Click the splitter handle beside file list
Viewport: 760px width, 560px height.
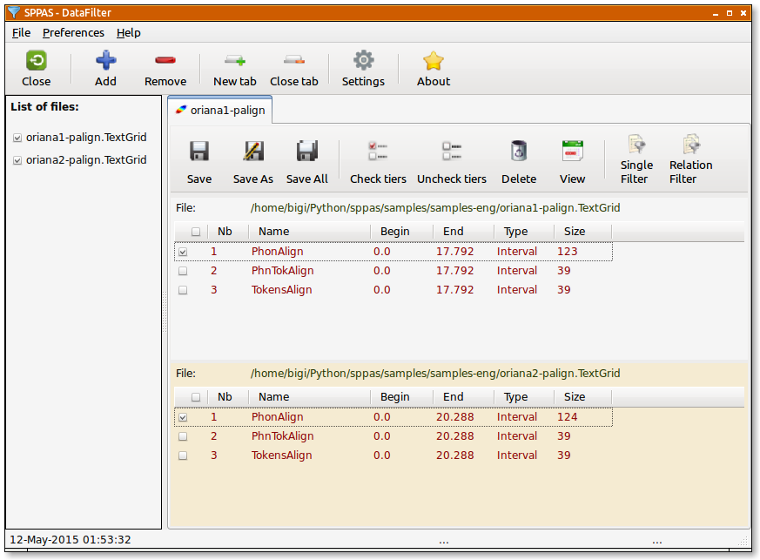coord(165,312)
